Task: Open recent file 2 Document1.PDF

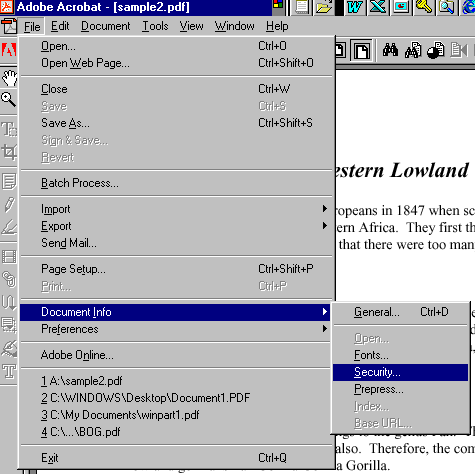Action: (175, 398)
